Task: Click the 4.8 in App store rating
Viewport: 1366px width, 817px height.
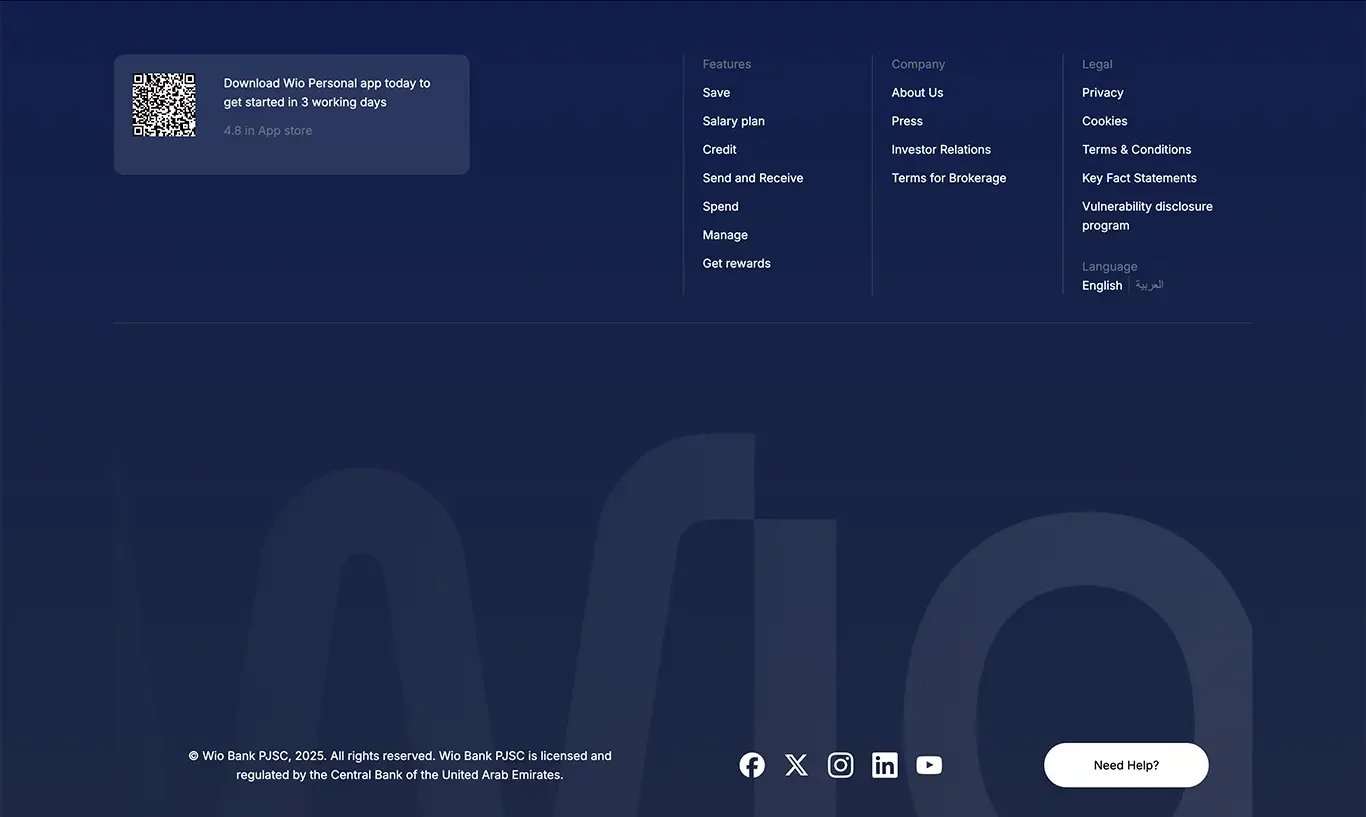Action: coord(268,131)
